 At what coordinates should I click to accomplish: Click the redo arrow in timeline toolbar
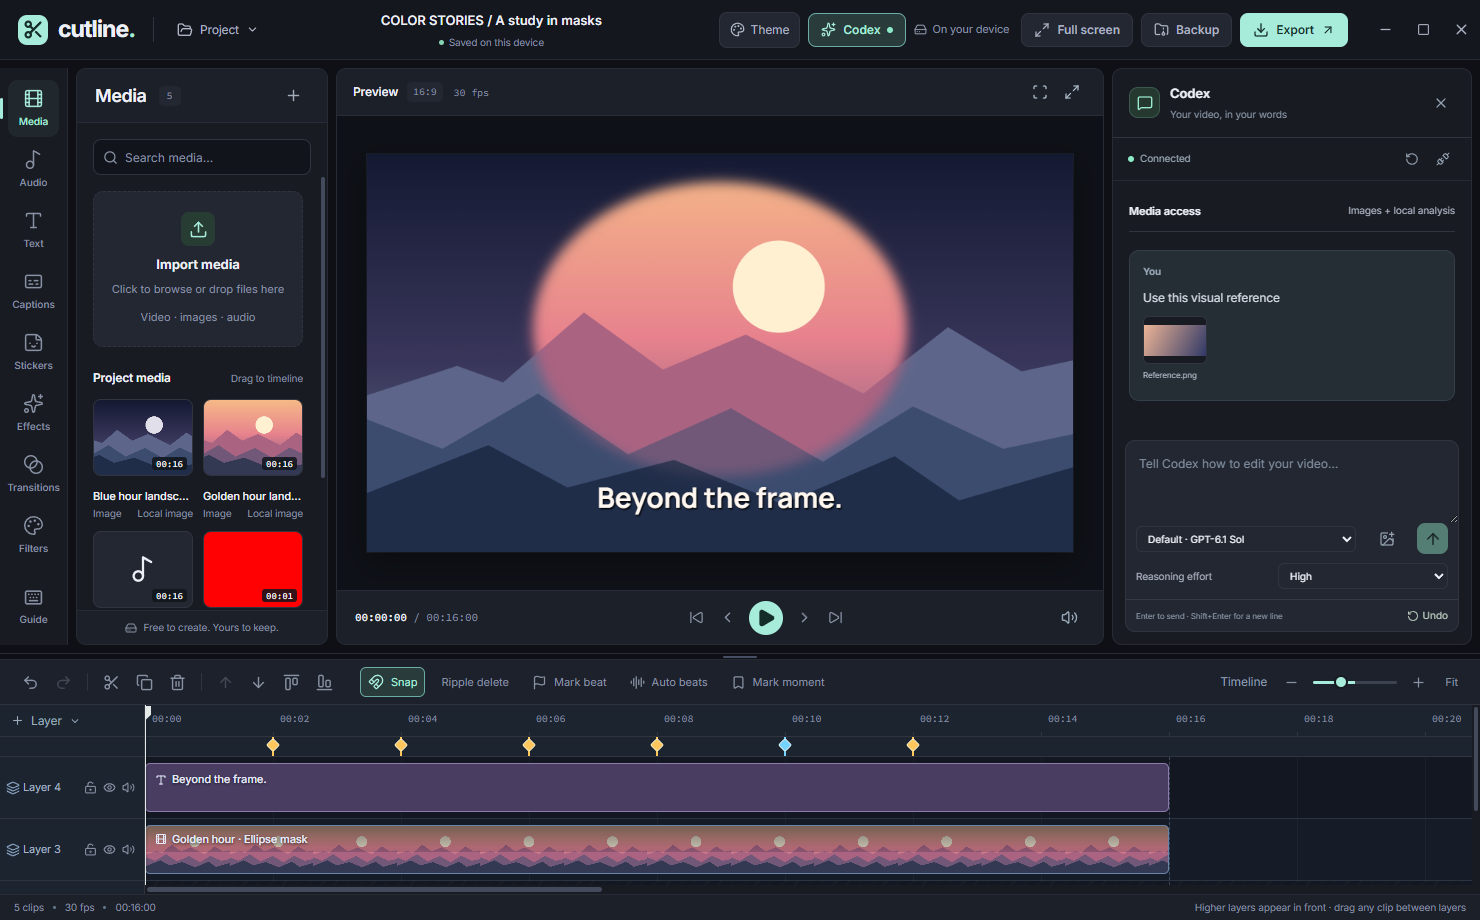[64, 682]
